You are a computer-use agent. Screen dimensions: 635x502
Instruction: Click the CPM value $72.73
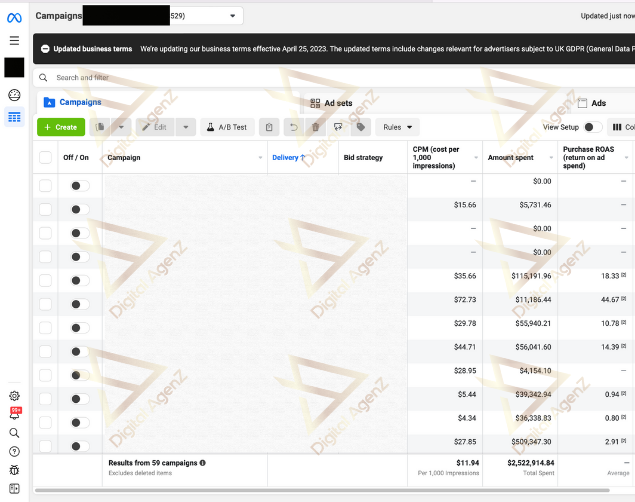pyautogui.click(x=465, y=300)
